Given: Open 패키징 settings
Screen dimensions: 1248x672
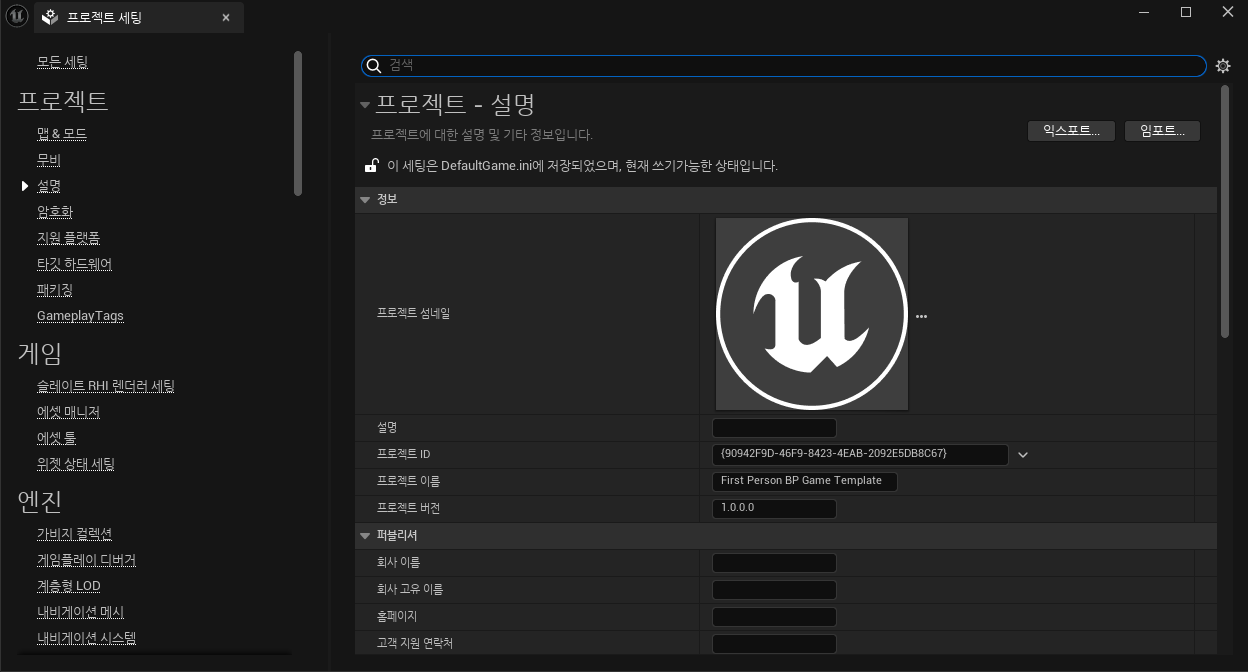Looking at the screenshot, I should (x=55, y=290).
